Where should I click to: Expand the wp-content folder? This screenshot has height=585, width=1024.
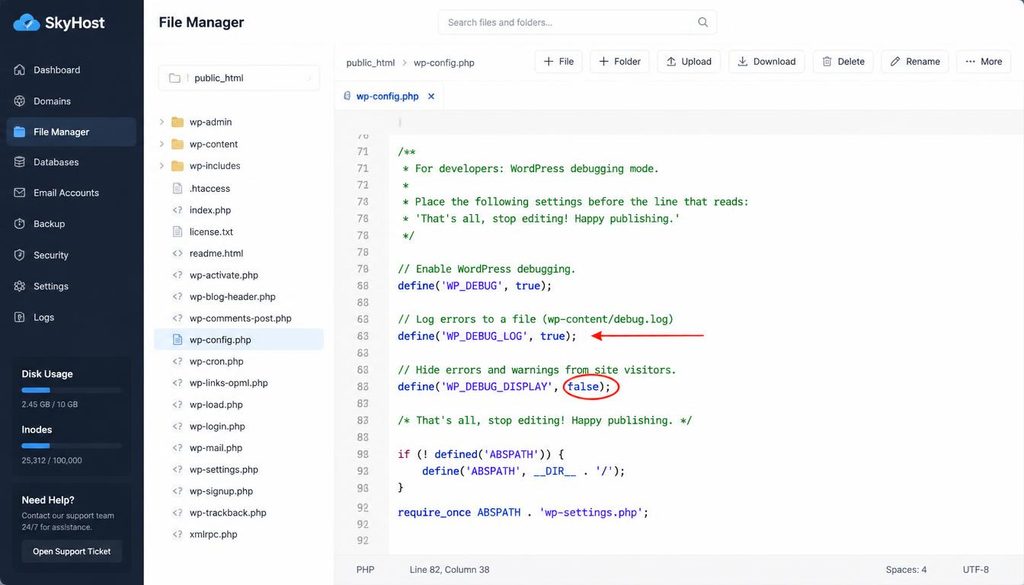(x=161, y=144)
